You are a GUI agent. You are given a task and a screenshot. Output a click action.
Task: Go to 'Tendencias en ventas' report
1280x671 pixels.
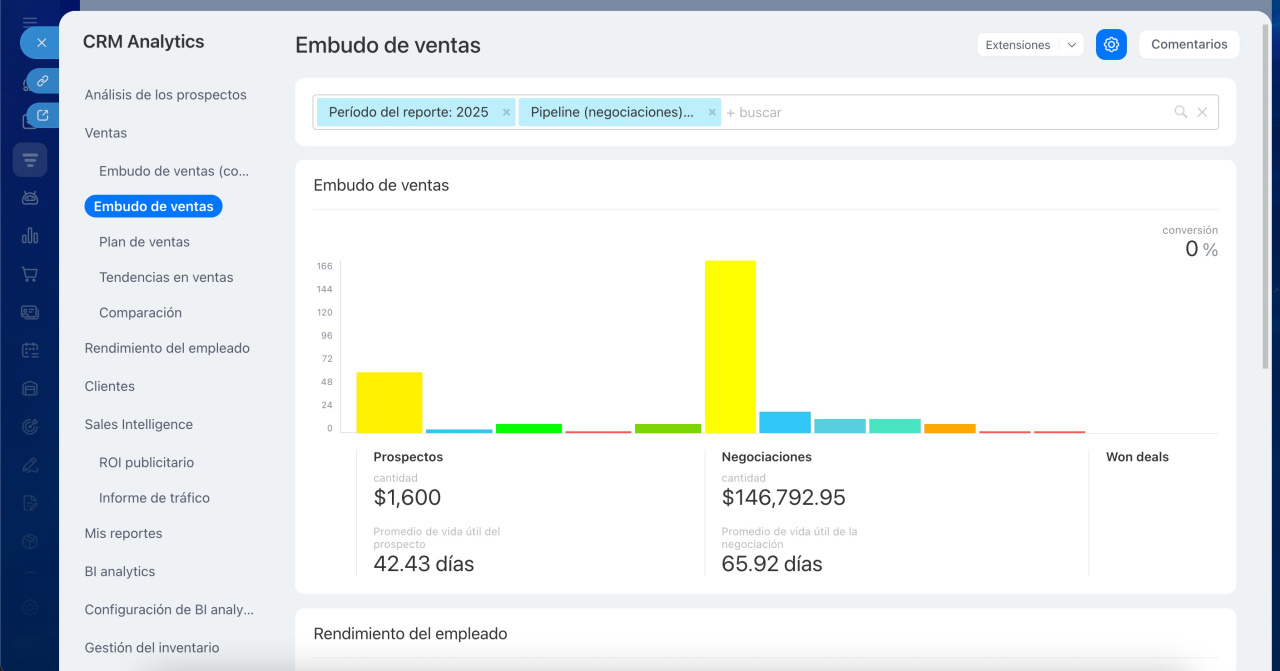166,277
